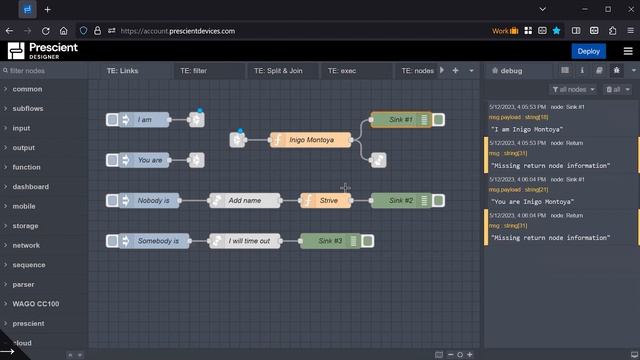Screen dimensions: 640x360
Task: Open the browser extensions icon
Action: pyautogui.click(x=612, y=31)
